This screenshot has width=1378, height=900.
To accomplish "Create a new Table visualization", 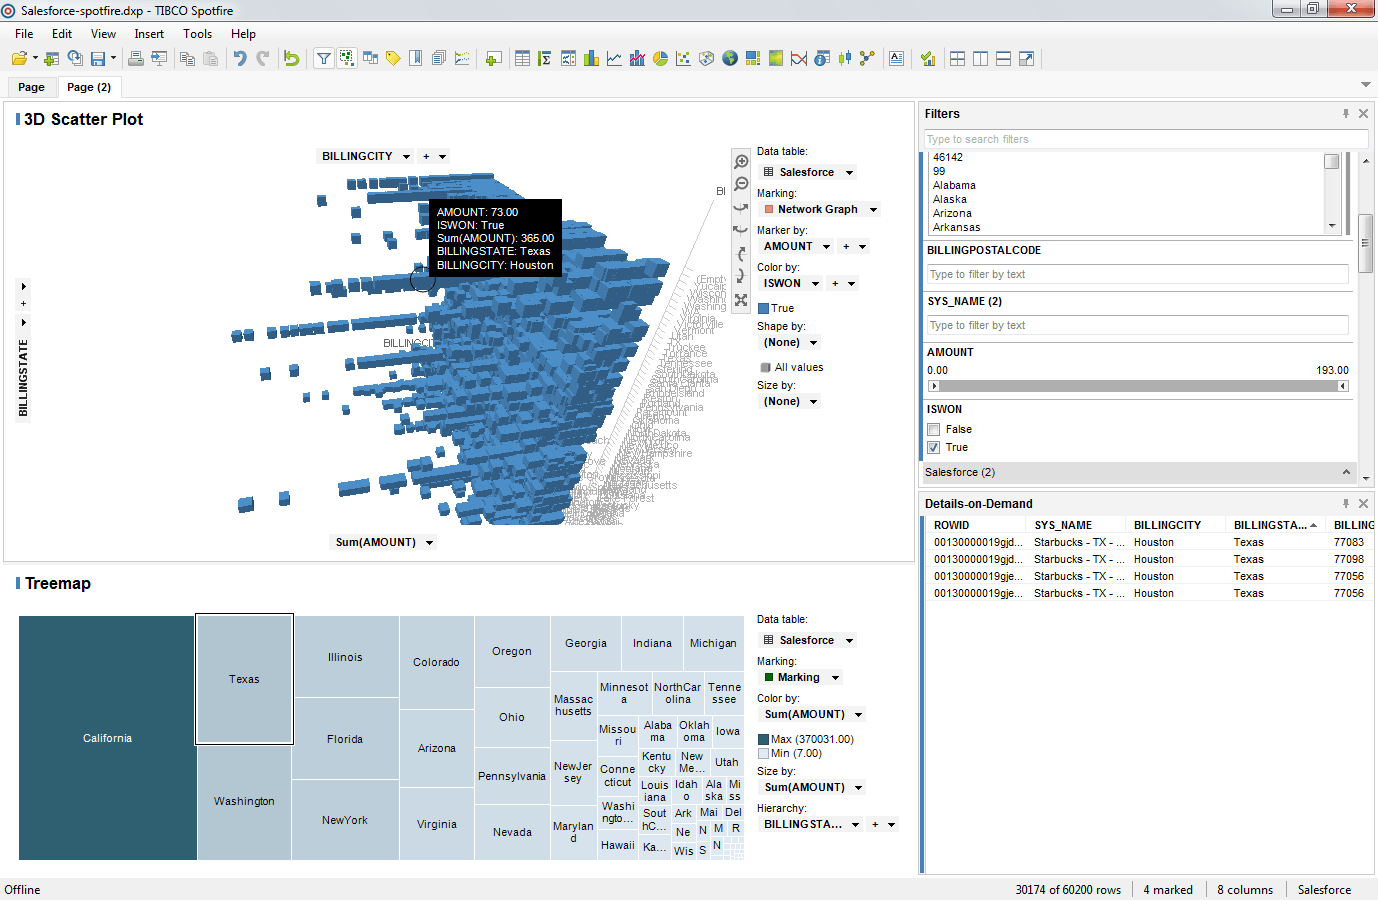I will click(522, 59).
